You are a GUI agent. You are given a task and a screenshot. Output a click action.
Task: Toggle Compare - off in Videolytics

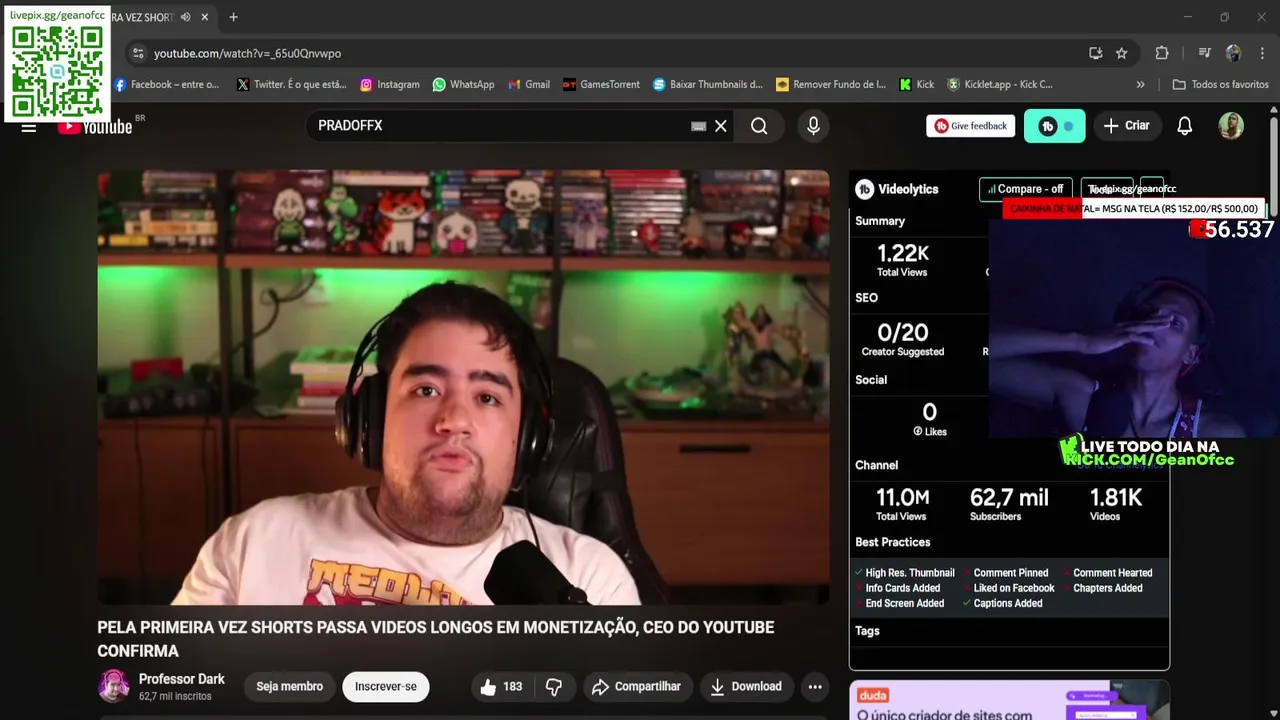(x=1025, y=189)
